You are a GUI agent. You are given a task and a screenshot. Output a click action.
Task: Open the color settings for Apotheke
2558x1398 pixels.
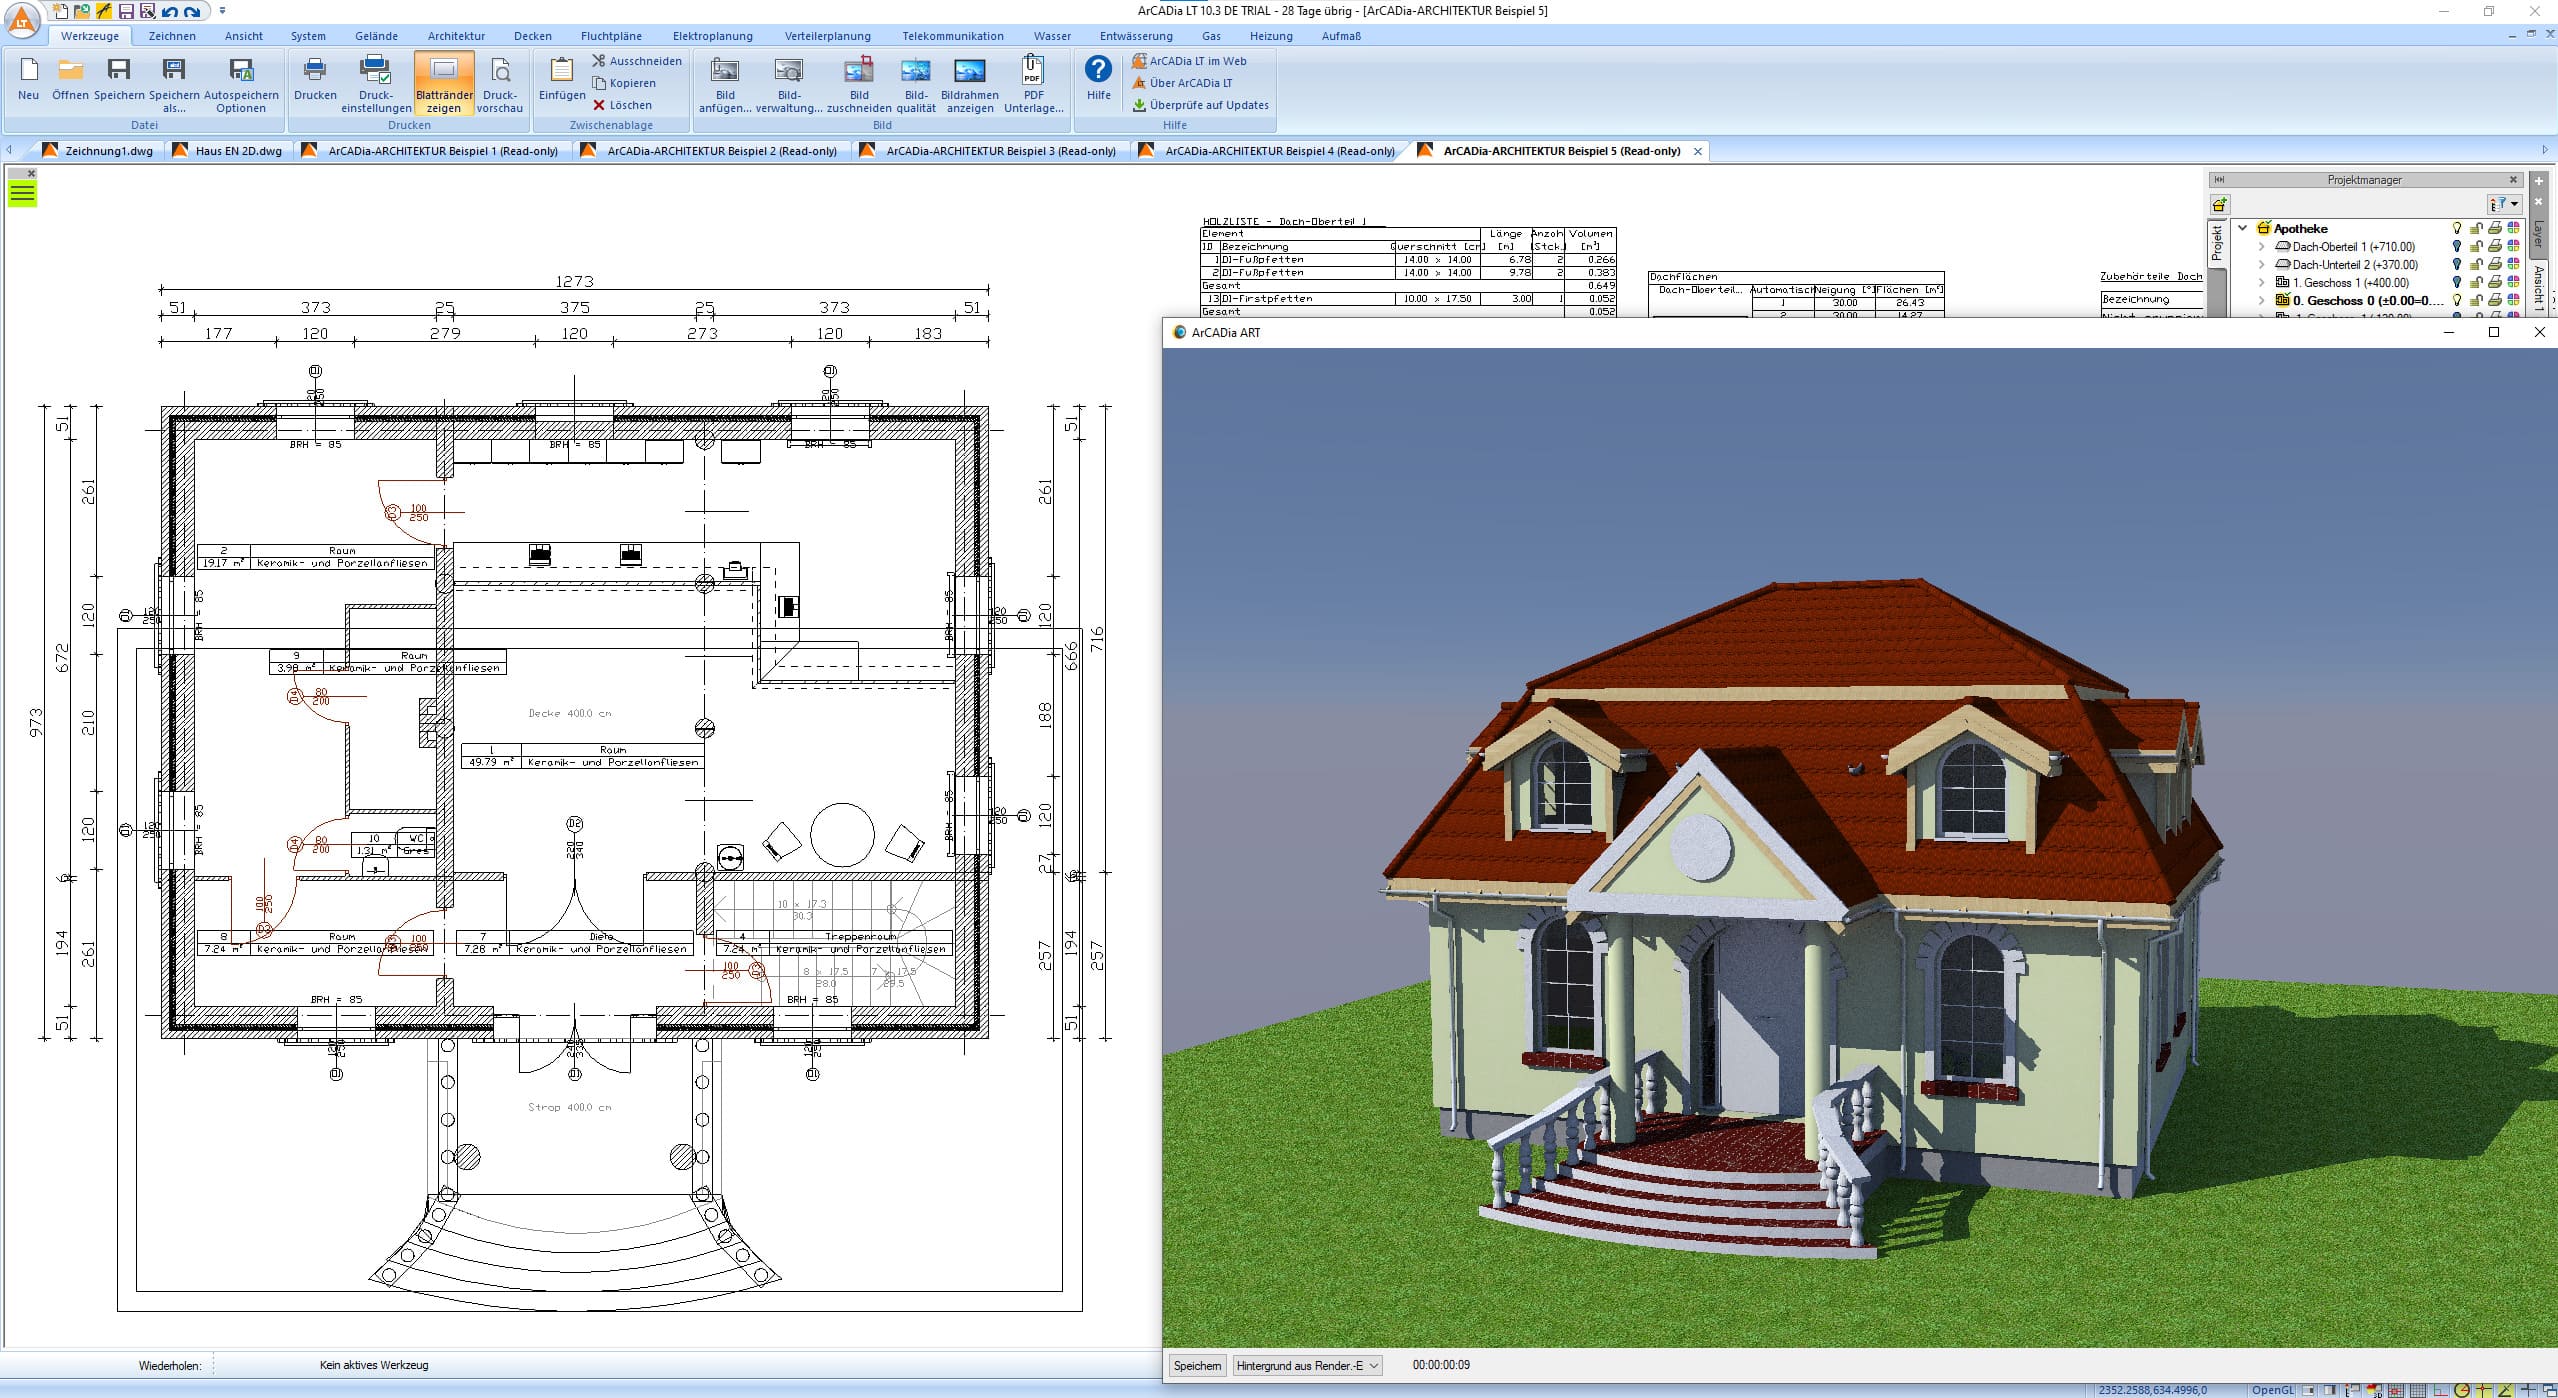2513,229
